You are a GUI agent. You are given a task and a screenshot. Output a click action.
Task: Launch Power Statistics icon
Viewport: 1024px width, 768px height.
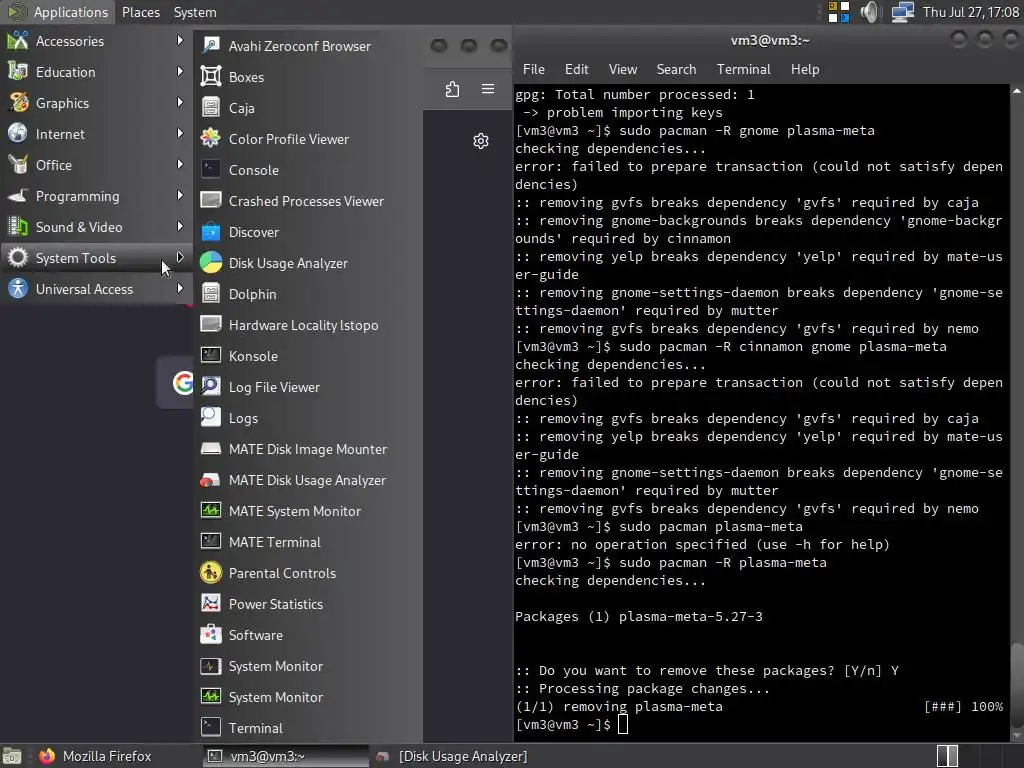[210, 604]
